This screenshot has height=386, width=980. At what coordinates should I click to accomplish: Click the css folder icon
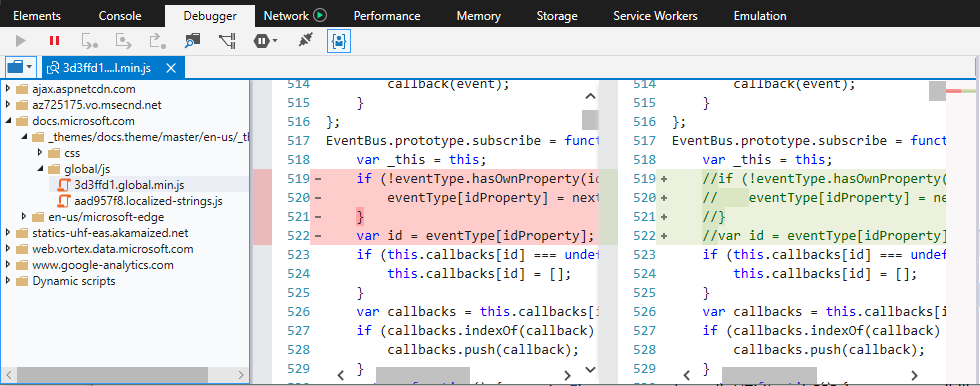click(54, 153)
